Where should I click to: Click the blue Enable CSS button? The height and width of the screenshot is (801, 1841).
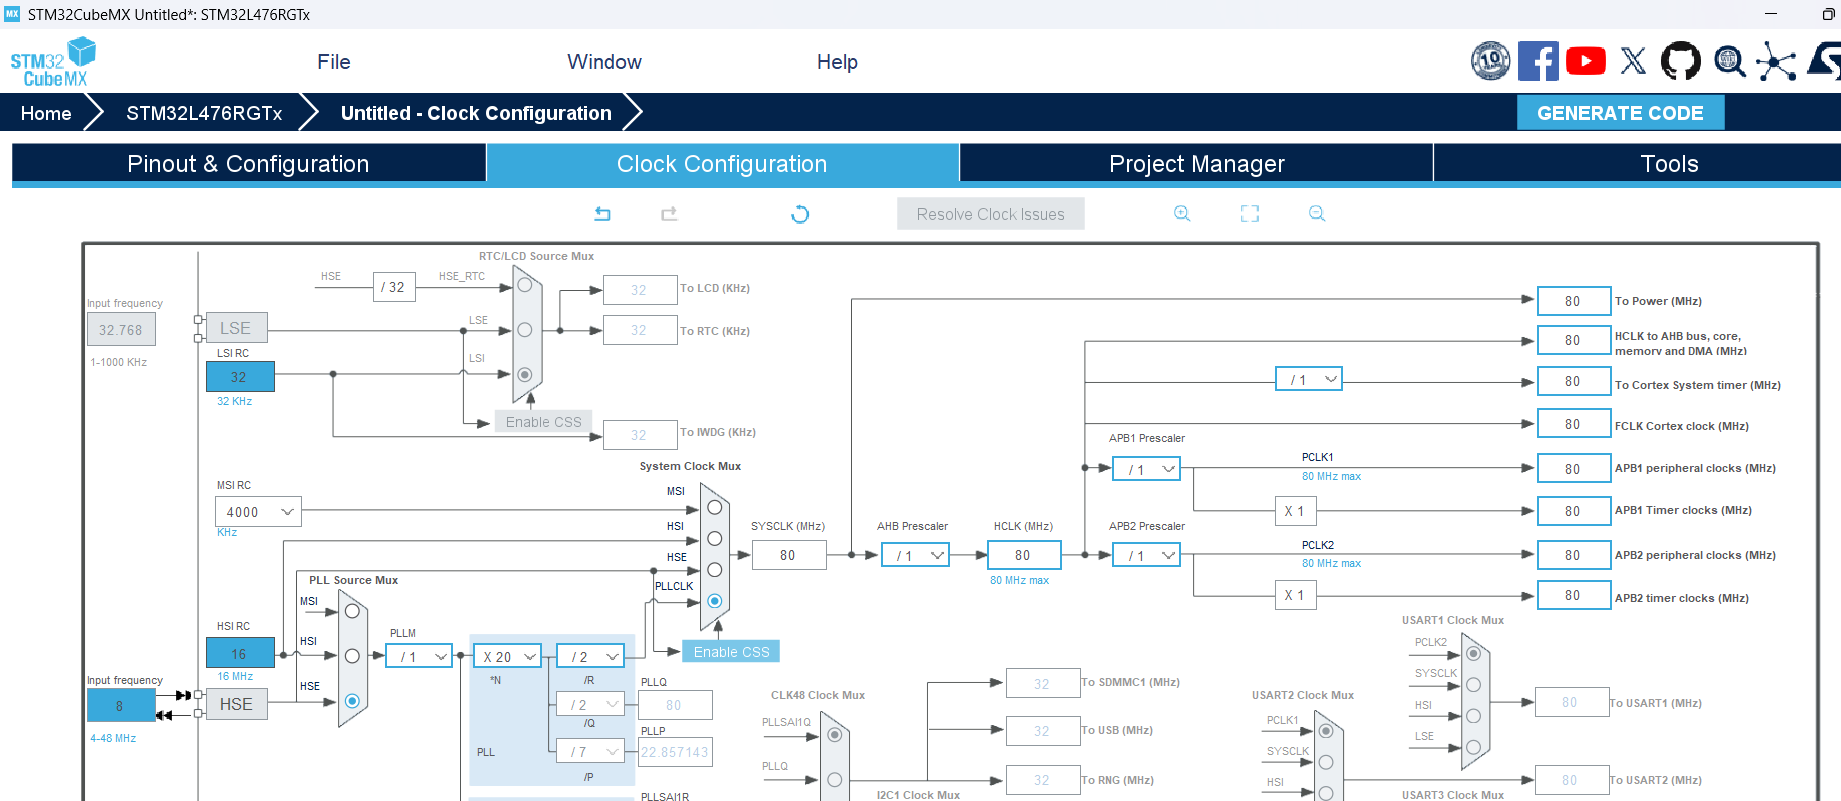(731, 652)
